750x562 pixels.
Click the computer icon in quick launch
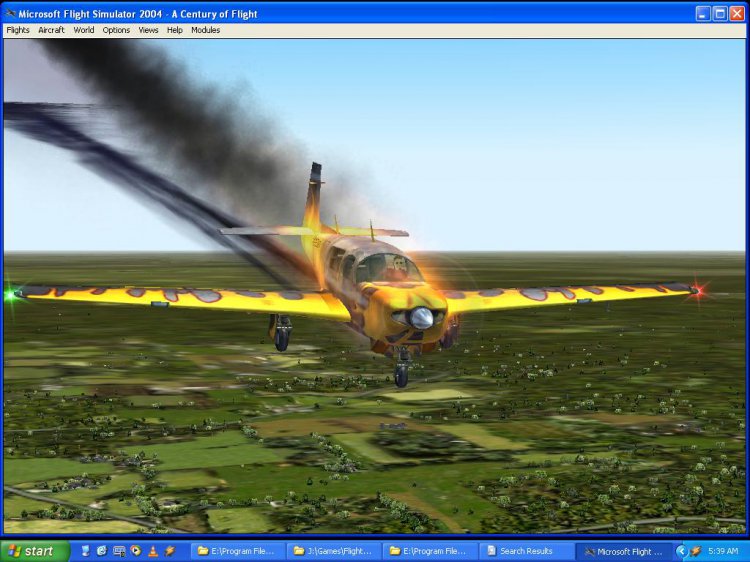(x=119, y=551)
